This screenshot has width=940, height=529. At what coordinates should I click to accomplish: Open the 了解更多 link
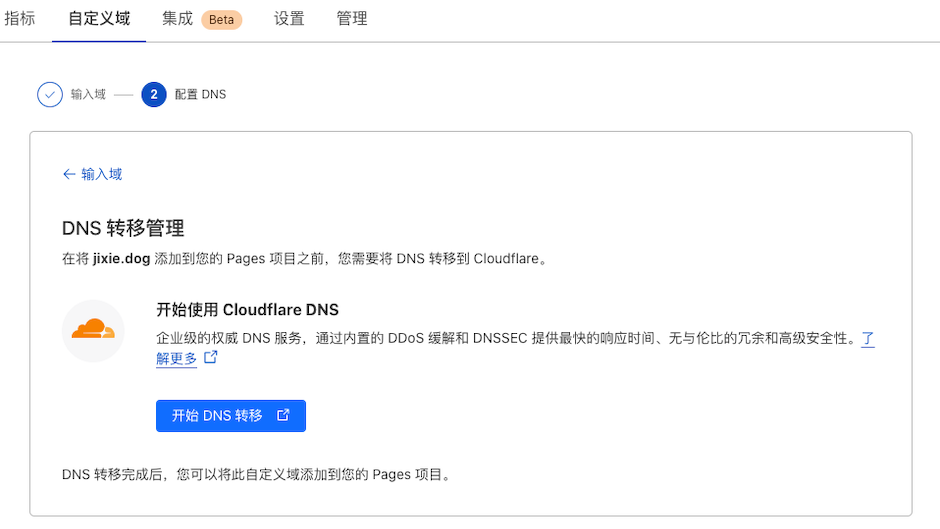tap(176, 358)
